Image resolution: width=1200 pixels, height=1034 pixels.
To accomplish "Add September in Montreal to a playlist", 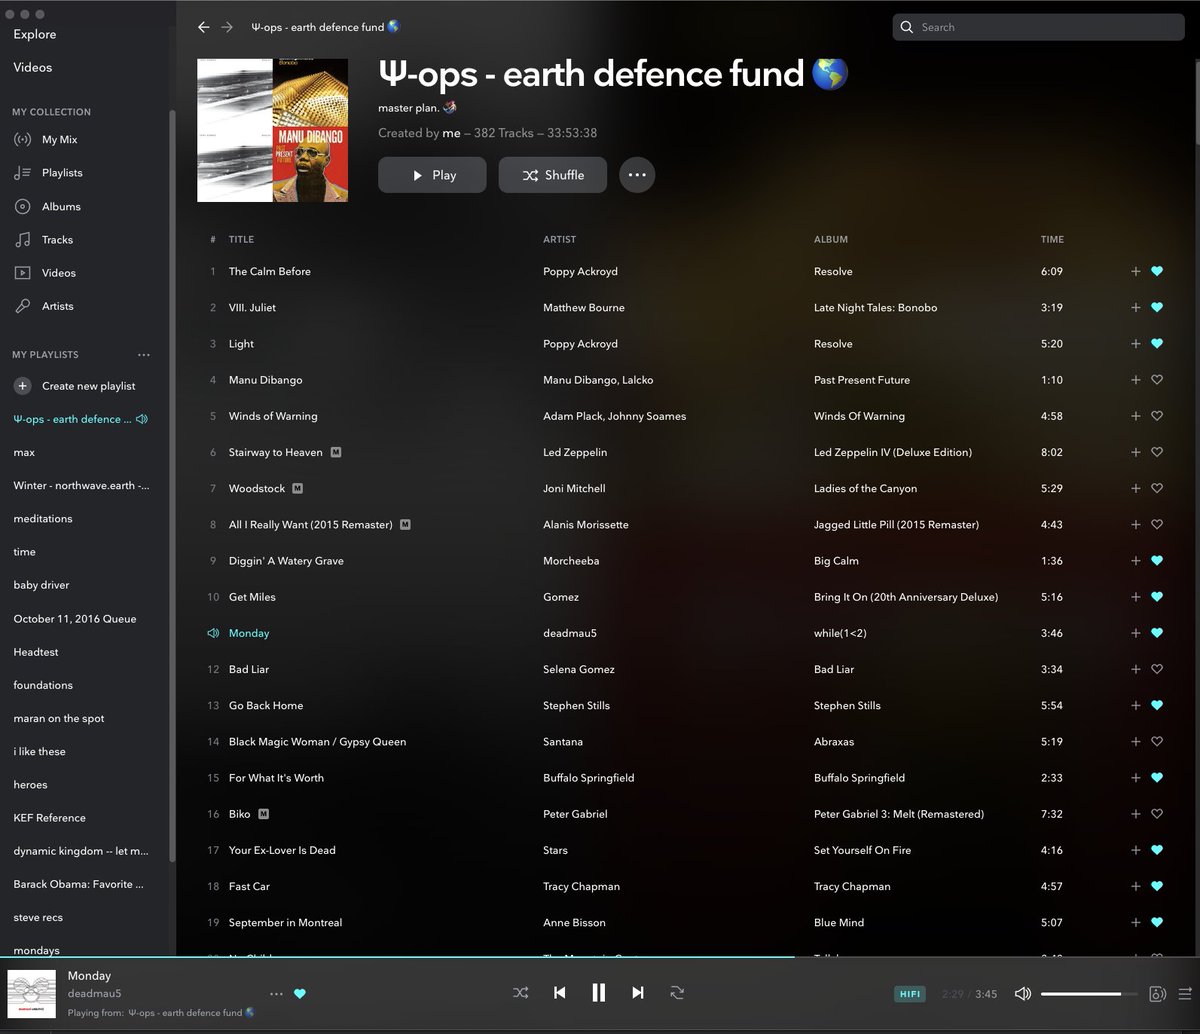I will click(1135, 922).
